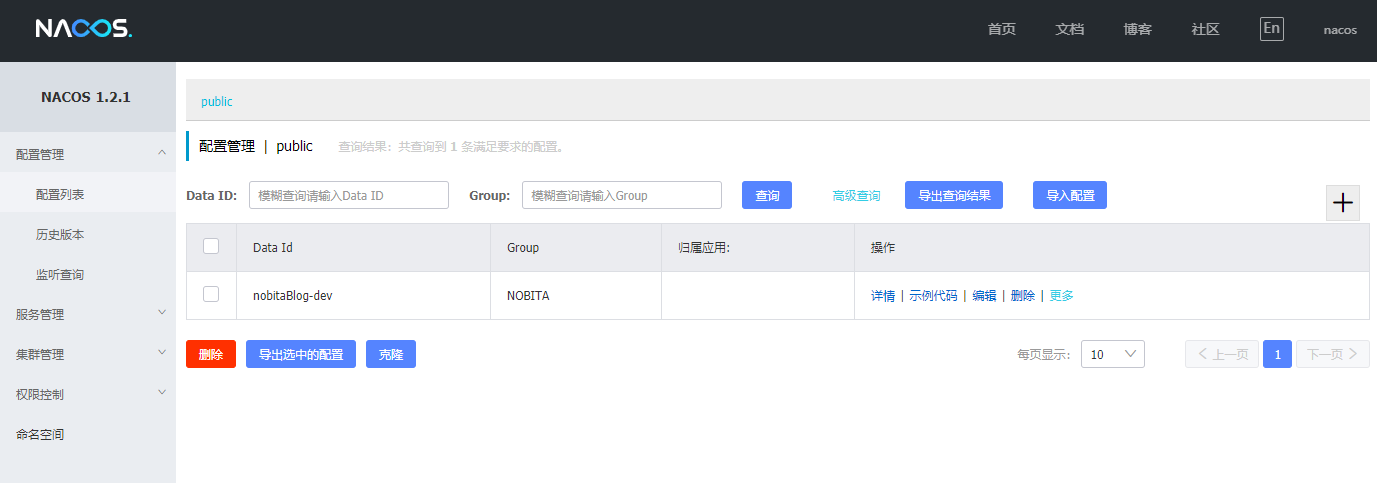Click the plus icon to add configuration
This screenshot has width=1377, height=483.
[x=1342, y=203]
